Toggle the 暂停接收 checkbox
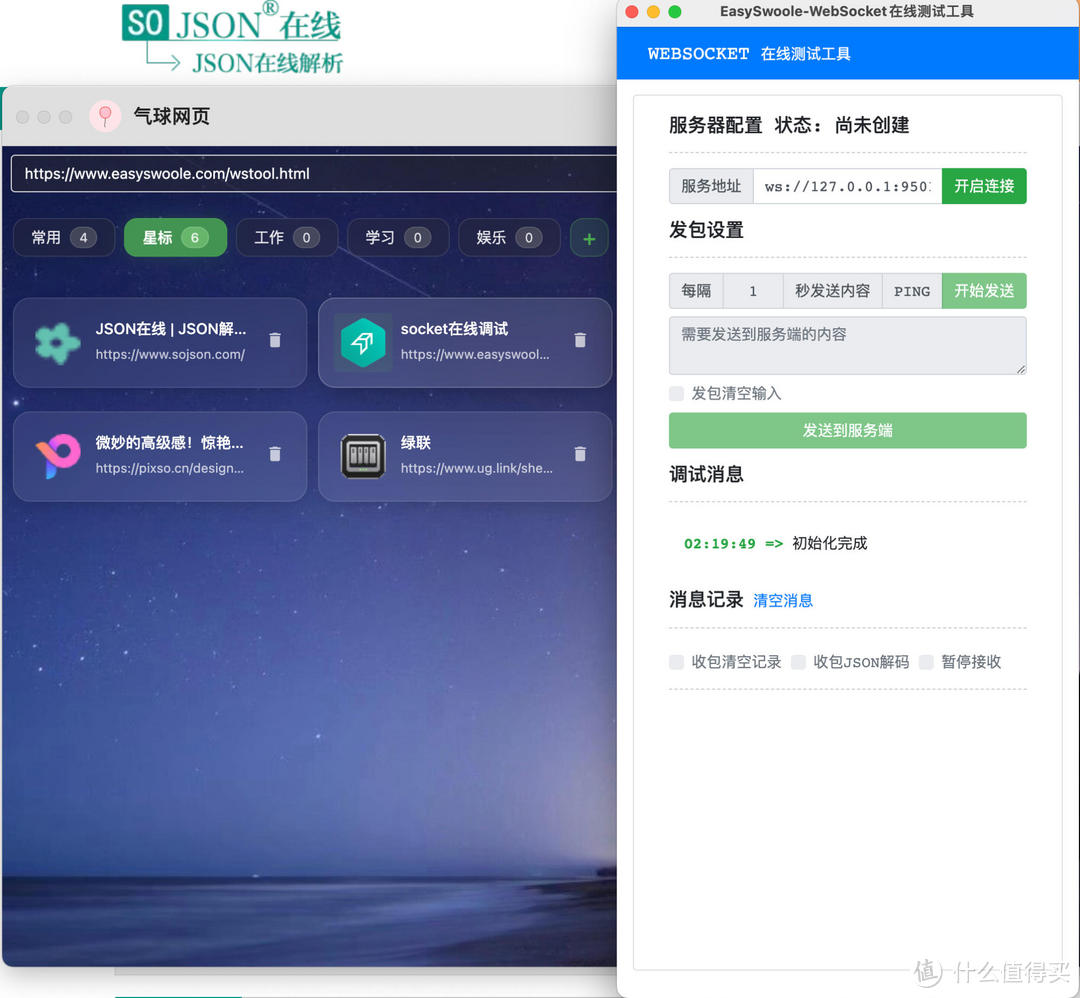 pos(926,662)
